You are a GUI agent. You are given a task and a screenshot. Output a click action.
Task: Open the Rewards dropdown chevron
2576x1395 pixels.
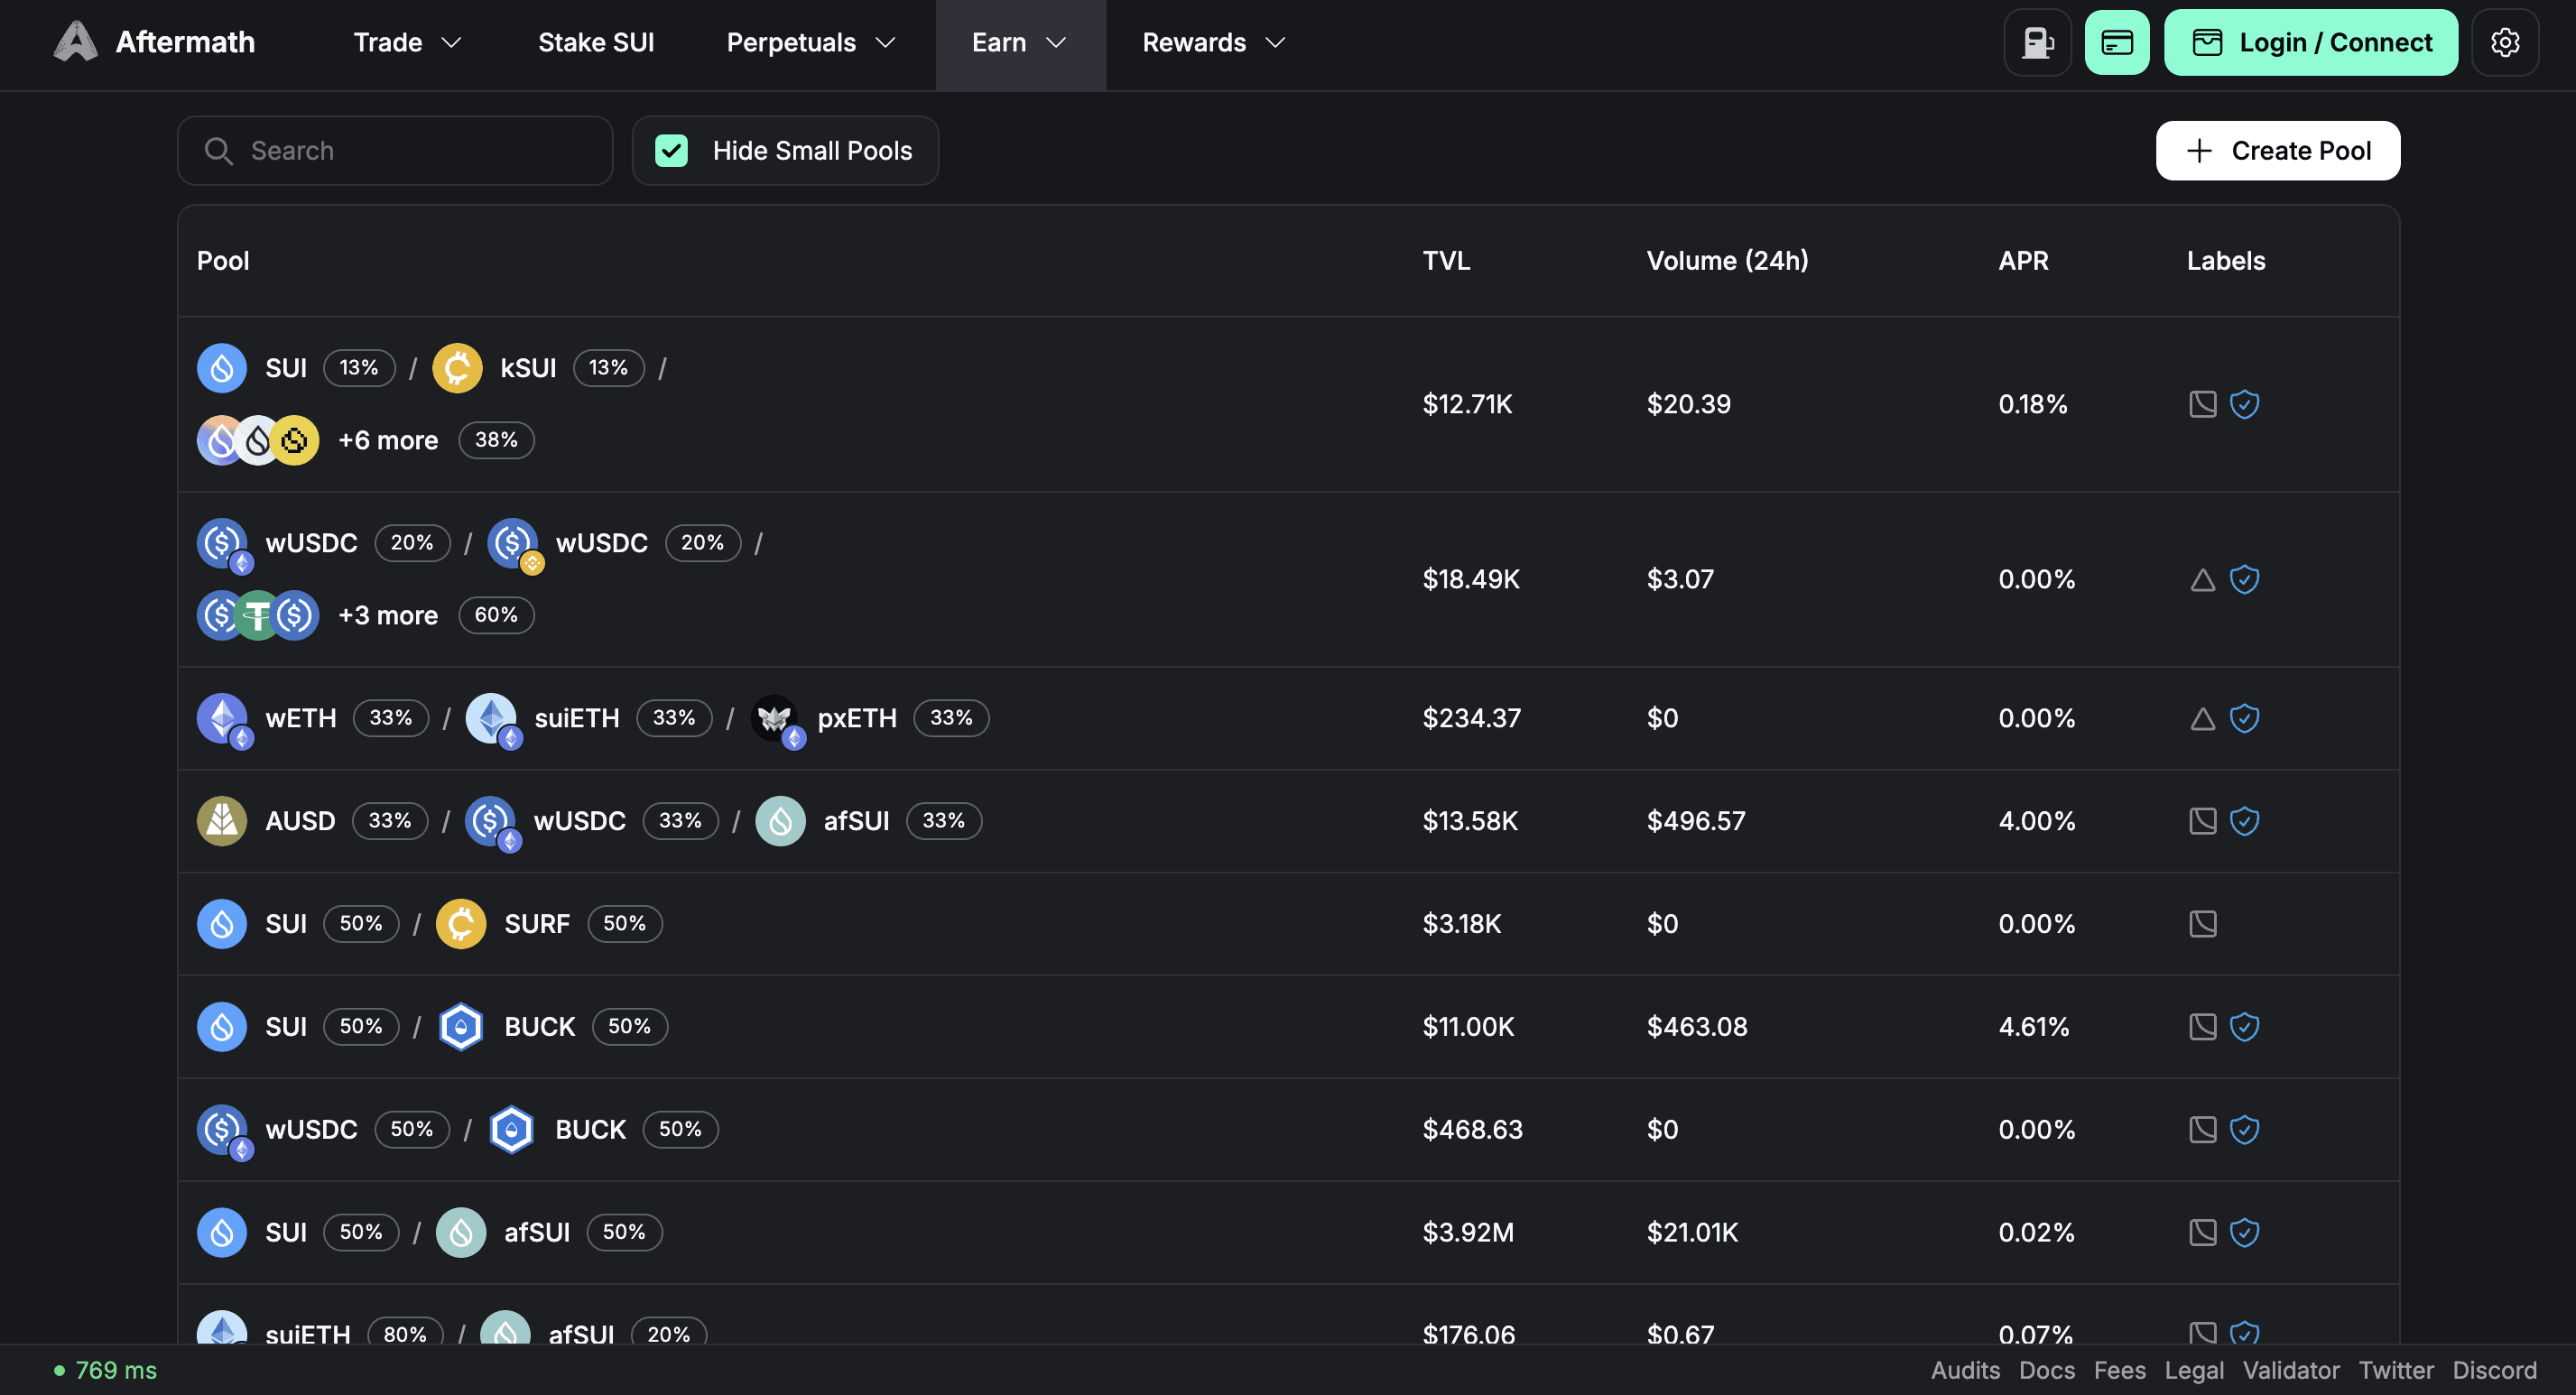click(x=1275, y=42)
